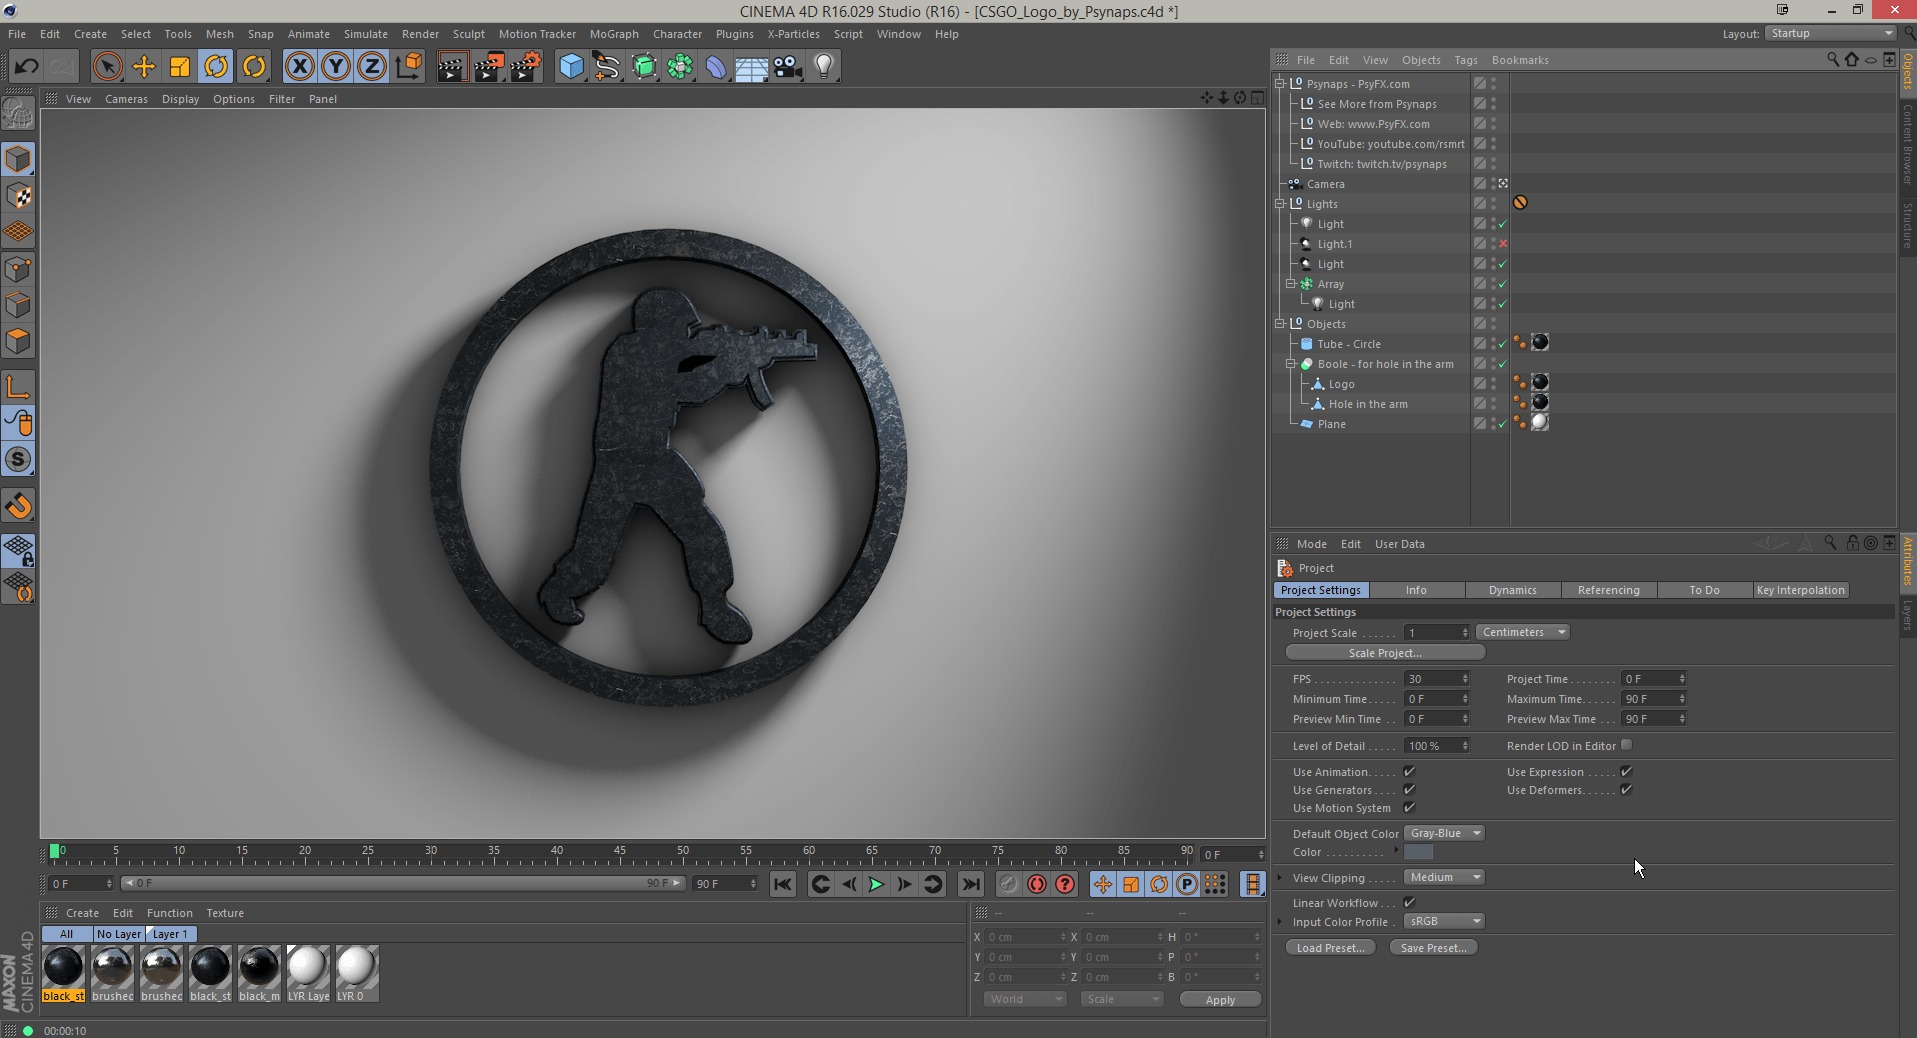Activate the Scale tool
Viewport: 1917px width, 1038px height.
click(x=180, y=67)
